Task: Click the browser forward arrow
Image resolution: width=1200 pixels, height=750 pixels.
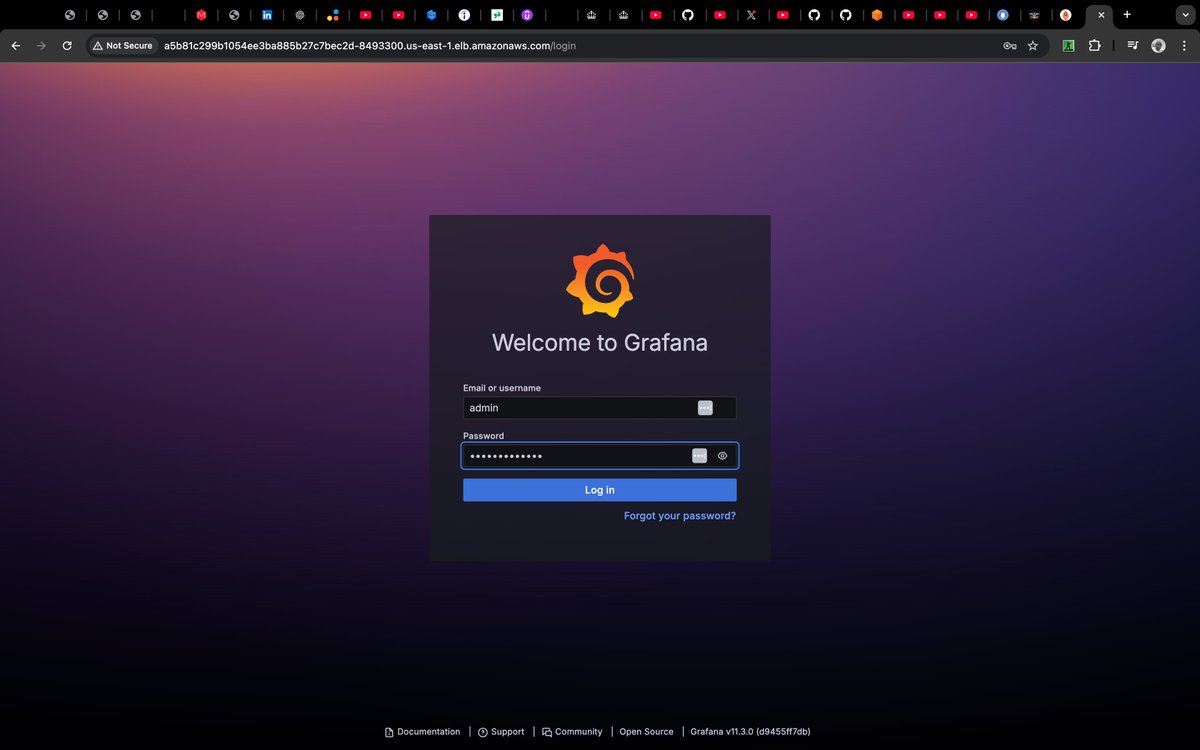Action: coord(41,46)
